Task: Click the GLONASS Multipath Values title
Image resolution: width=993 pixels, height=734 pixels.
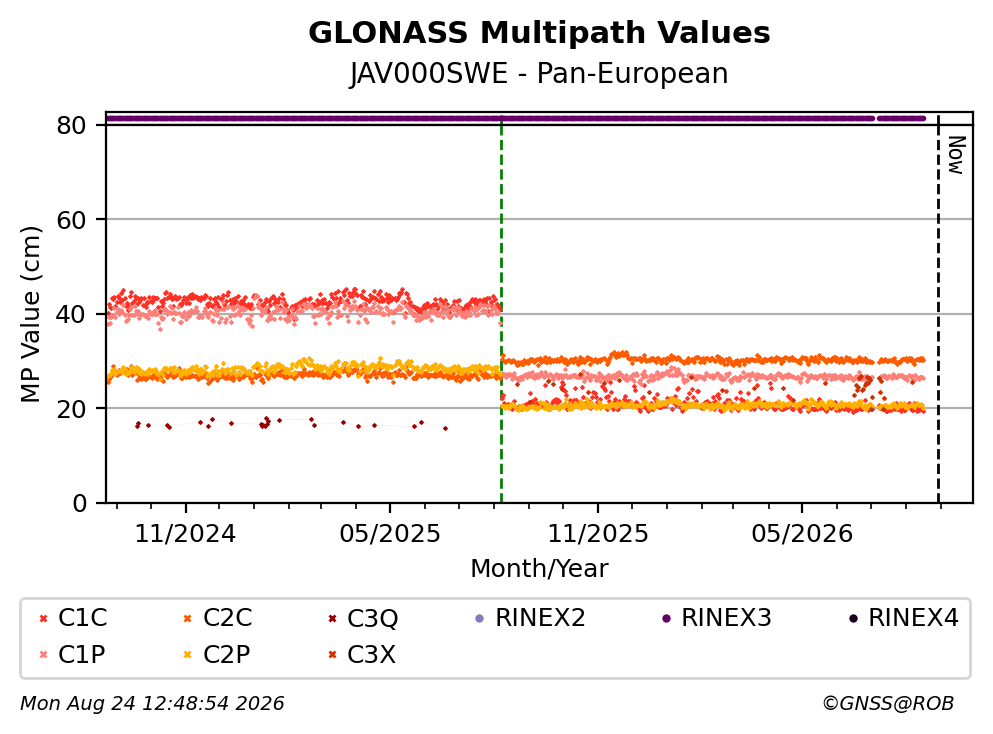Action: [539, 33]
